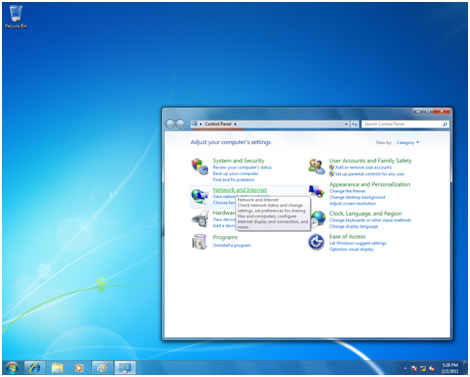Screen dimensions: 470x377
Task: Open the View by Category dropdown
Action: point(408,143)
